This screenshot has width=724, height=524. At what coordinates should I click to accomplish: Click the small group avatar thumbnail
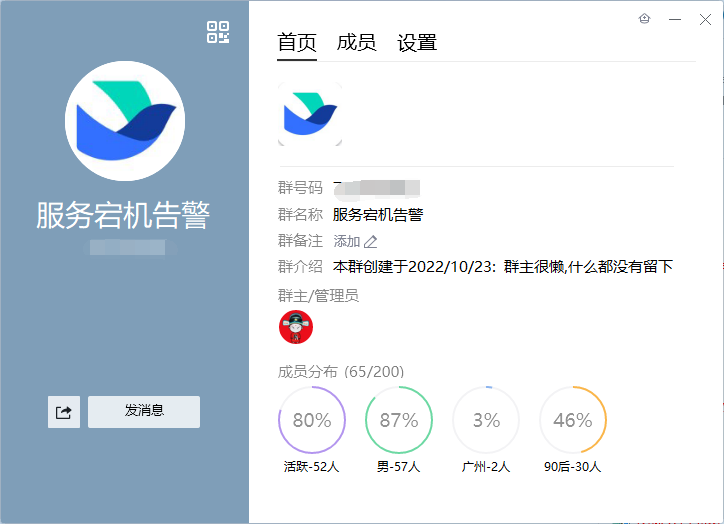310,114
